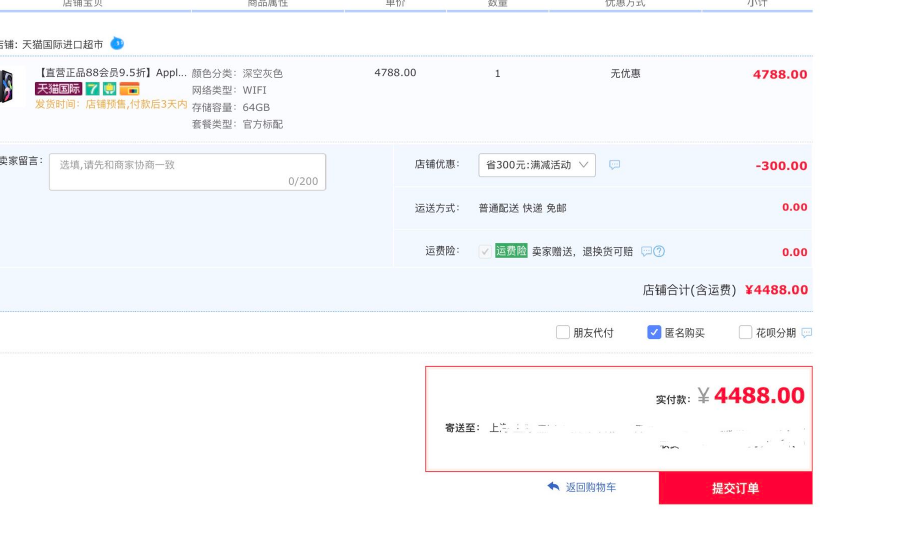Click the question mark help icon for 运费险
Image resolution: width=918 pixels, height=547 pixels.
pyautogui.click(x=659, y=251)
